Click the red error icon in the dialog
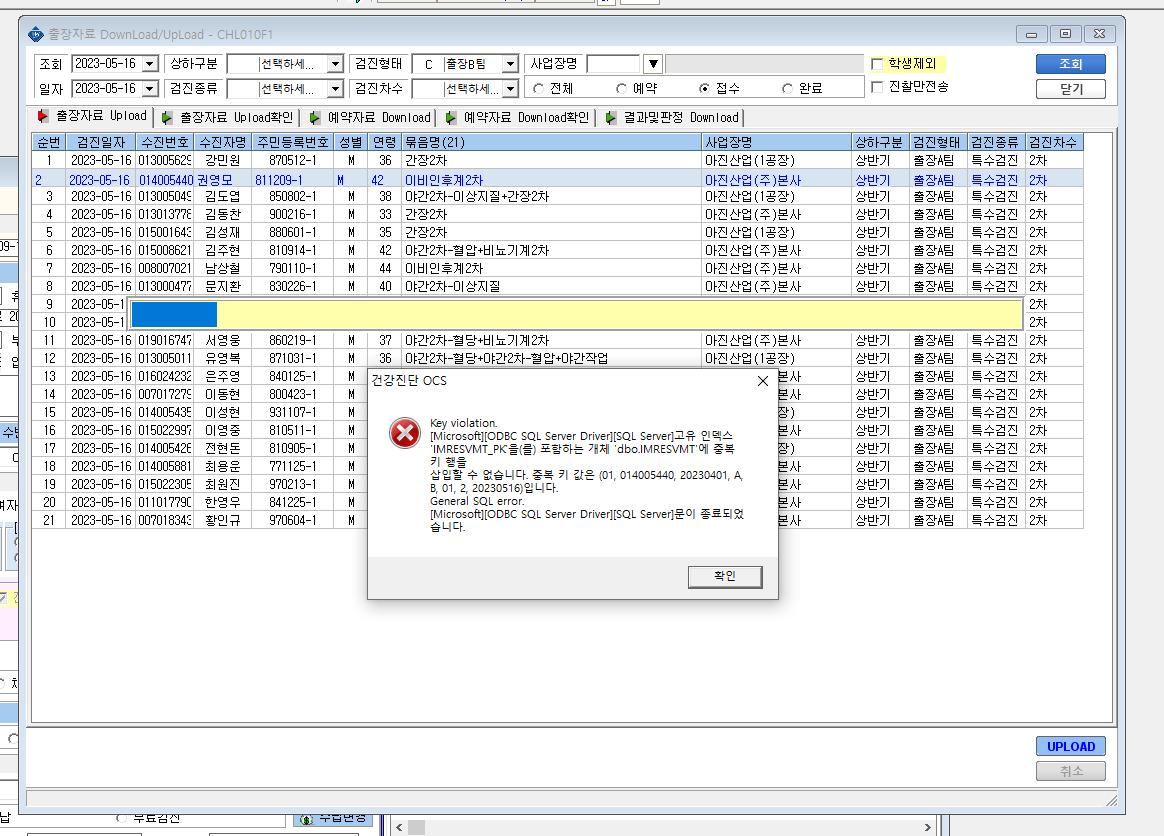 pyautogui.click(x=405, y=433)
